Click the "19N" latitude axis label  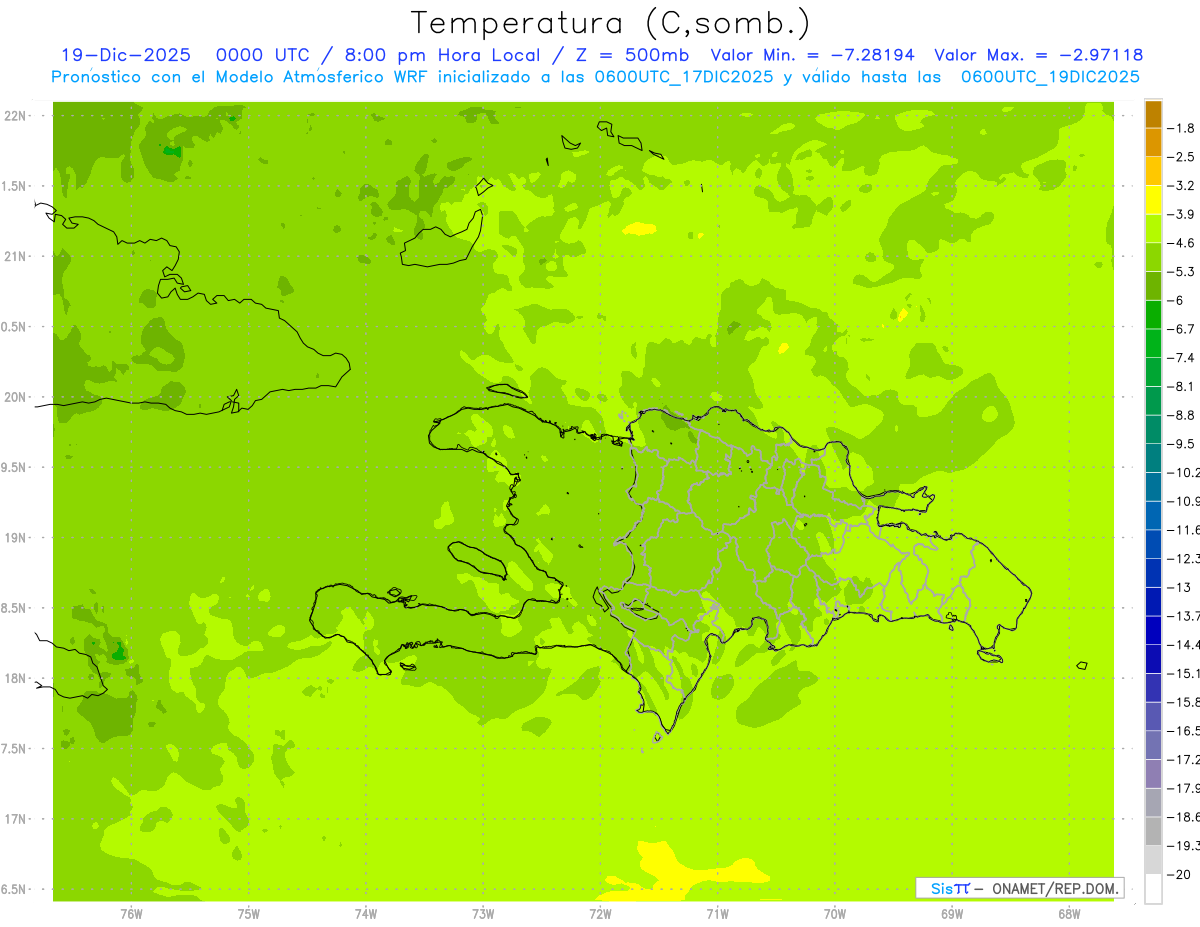coord(16,538)
